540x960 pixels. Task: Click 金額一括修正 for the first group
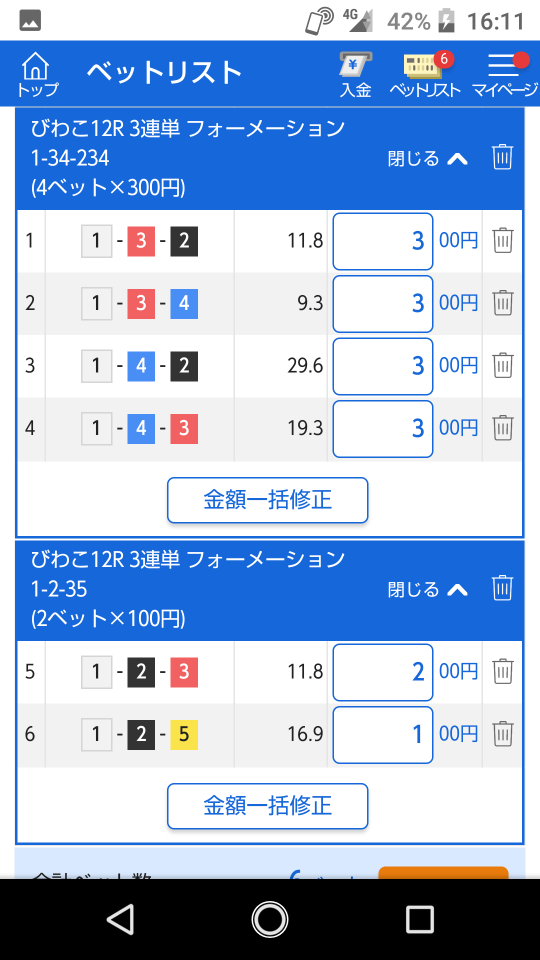point(268,500)
